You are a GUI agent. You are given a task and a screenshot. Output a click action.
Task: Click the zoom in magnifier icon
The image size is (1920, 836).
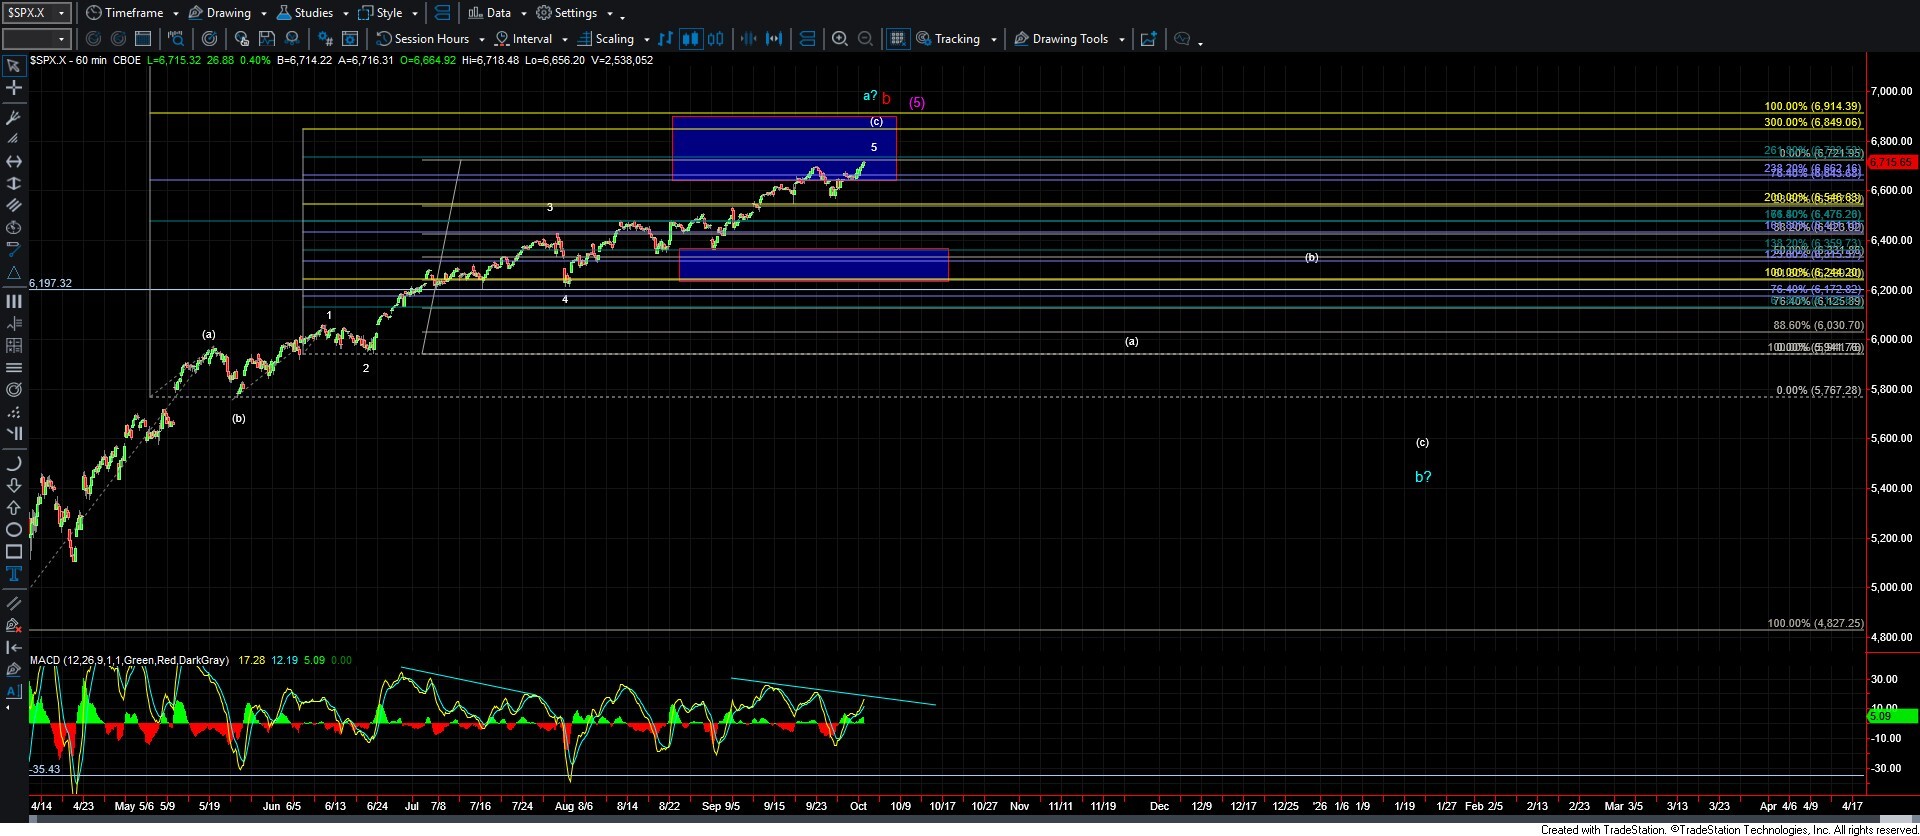(840, 39)
